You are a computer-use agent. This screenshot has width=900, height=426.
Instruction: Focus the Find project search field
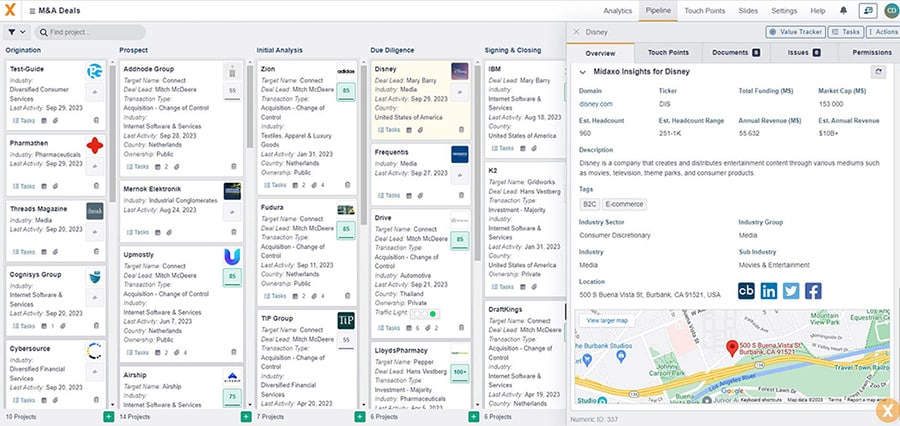click(x=90, y=32)
